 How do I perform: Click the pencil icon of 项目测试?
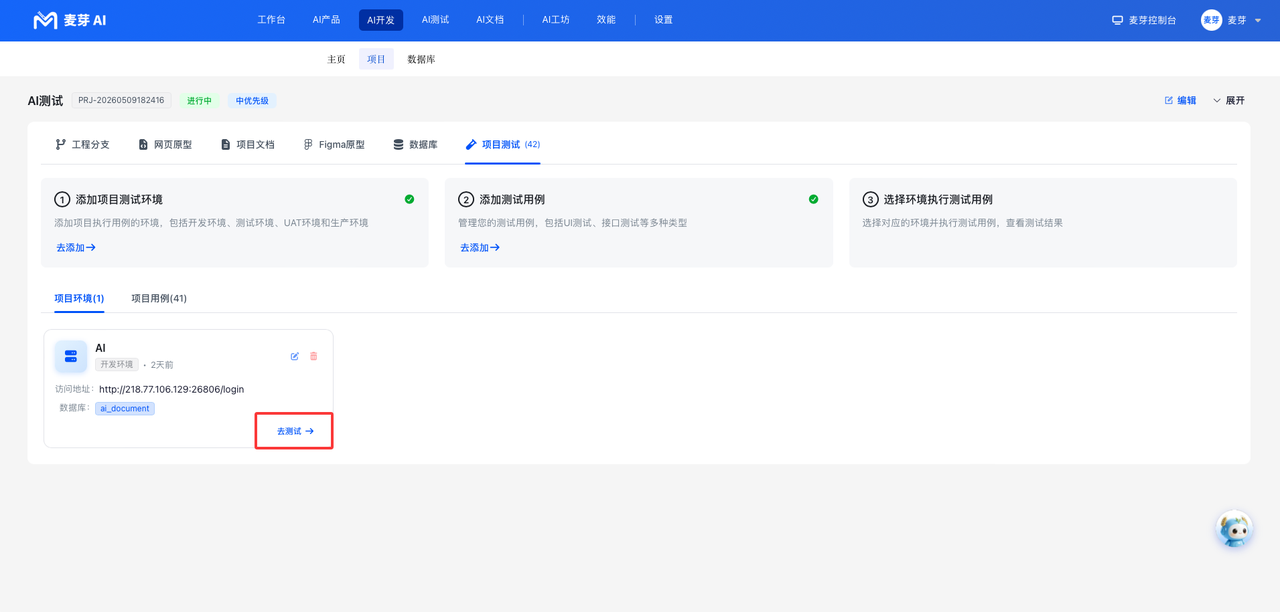click(471, 145)
